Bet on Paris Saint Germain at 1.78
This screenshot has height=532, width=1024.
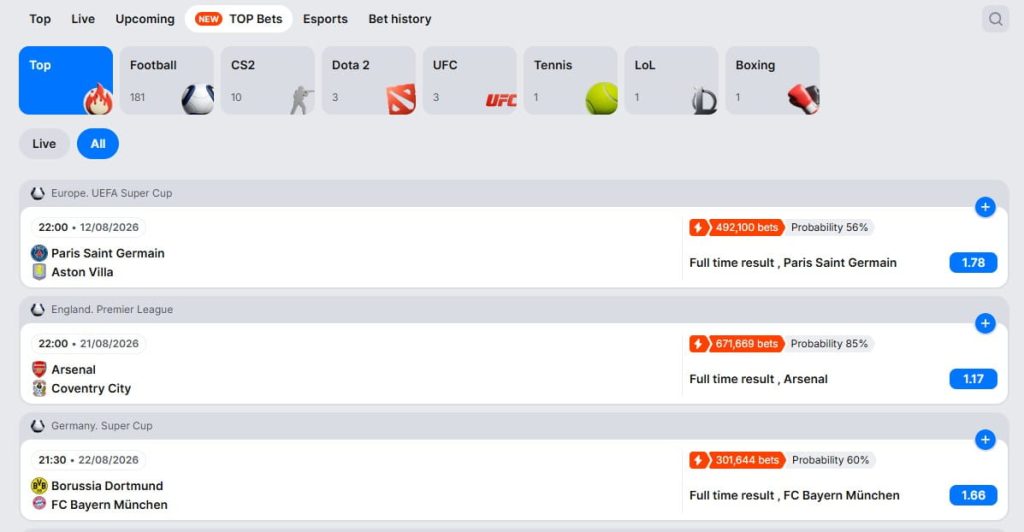[973, 262]
